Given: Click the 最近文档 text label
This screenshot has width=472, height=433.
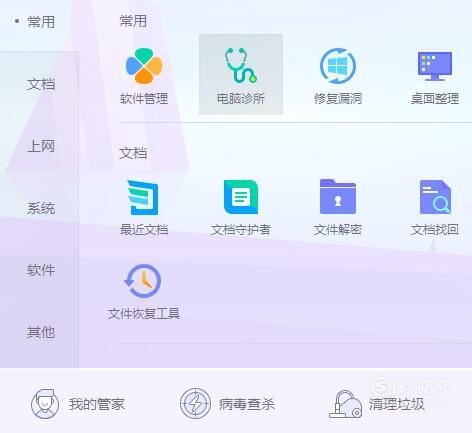Looking at the screenshot, I should point(144,230).
